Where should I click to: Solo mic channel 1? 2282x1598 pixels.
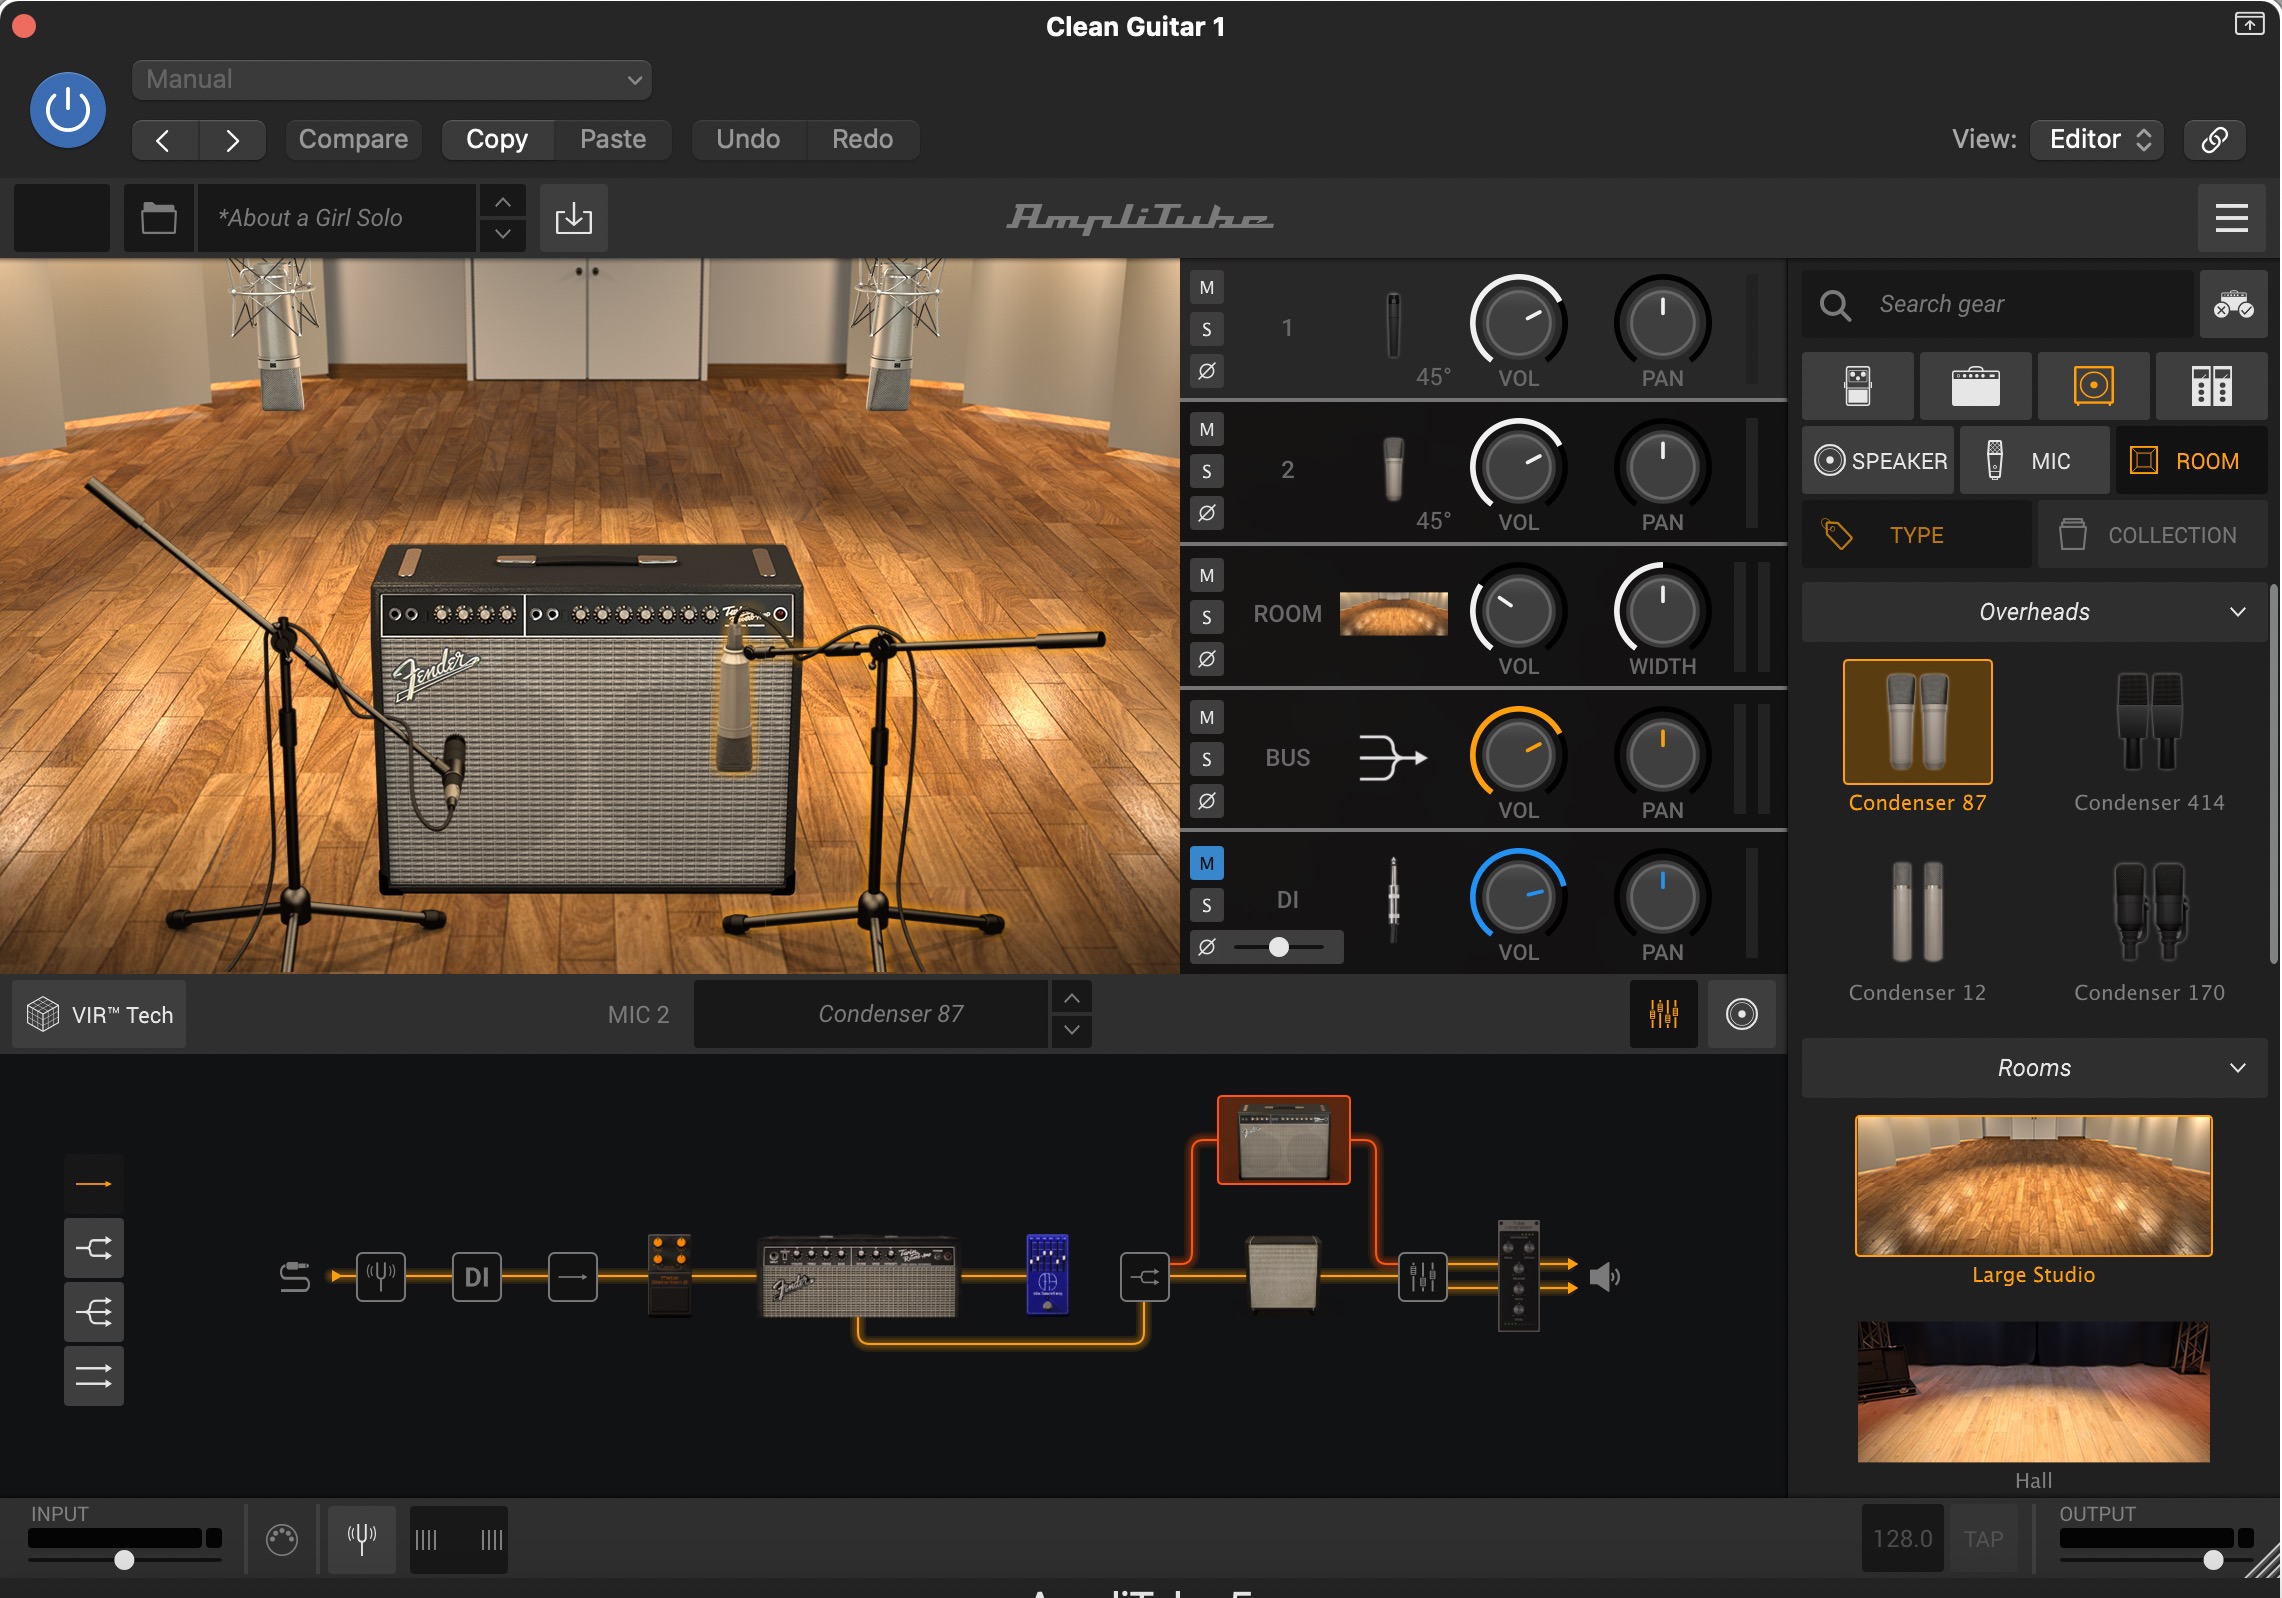pyautogui.click(x=1207, y=329)
